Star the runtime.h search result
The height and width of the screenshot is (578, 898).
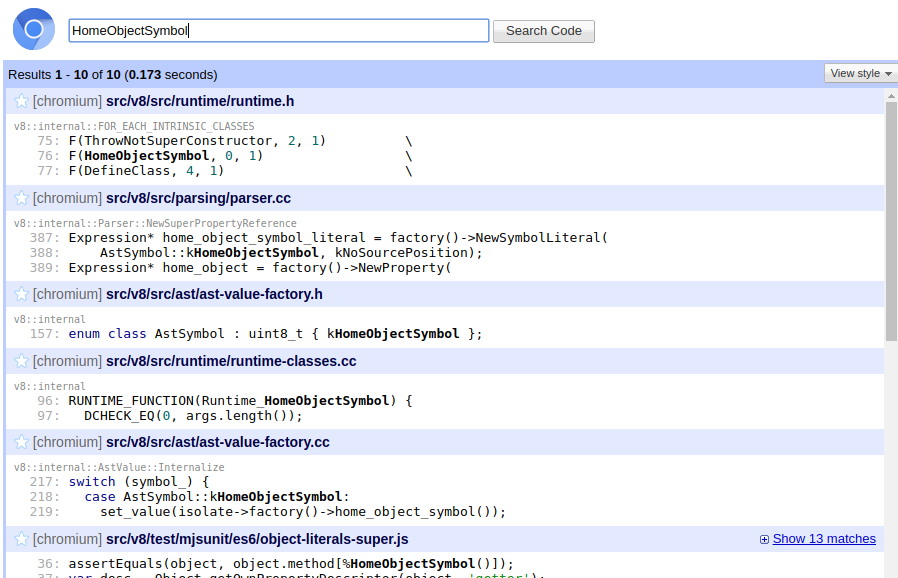[21, 101]
